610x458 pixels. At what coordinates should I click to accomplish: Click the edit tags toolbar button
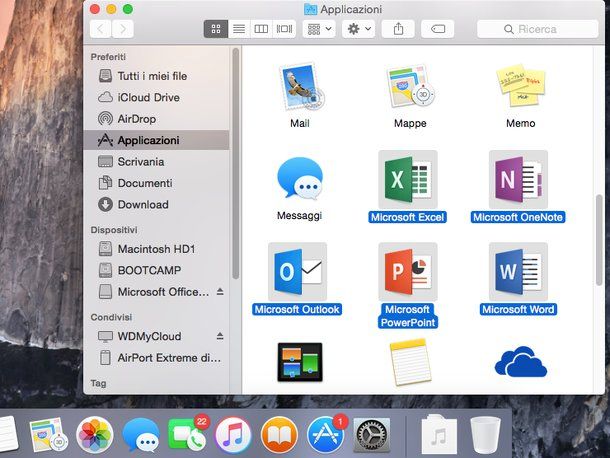(438, 29)
